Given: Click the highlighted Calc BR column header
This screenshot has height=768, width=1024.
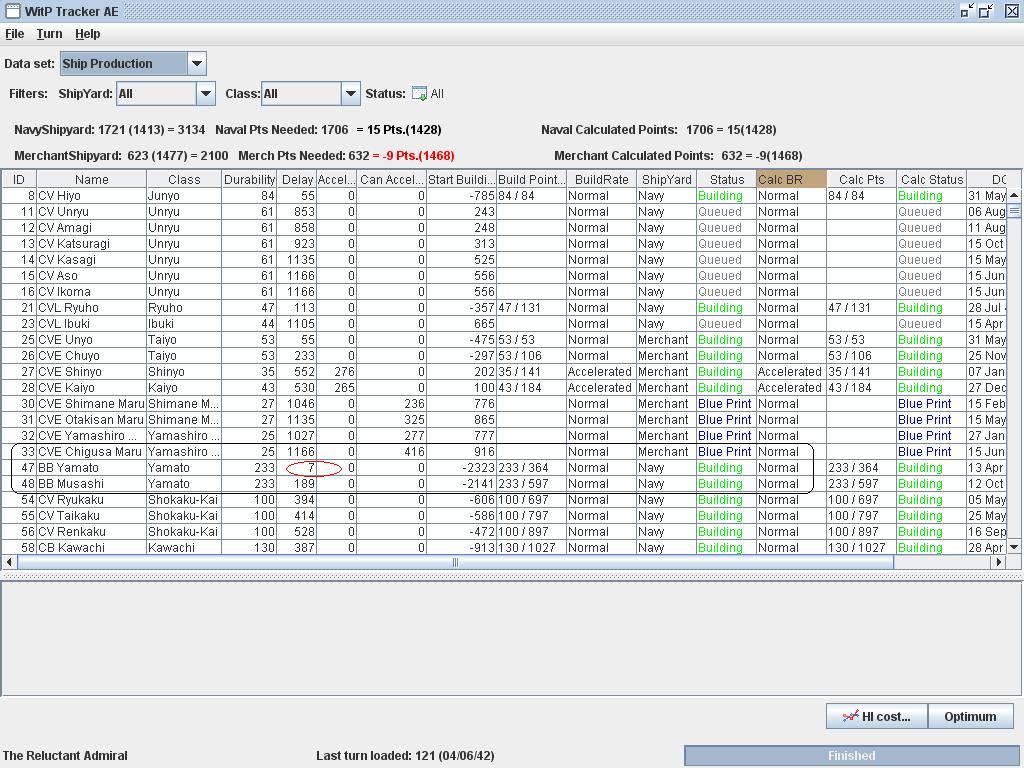Looking at the screenshot, I should click(792, 180).
